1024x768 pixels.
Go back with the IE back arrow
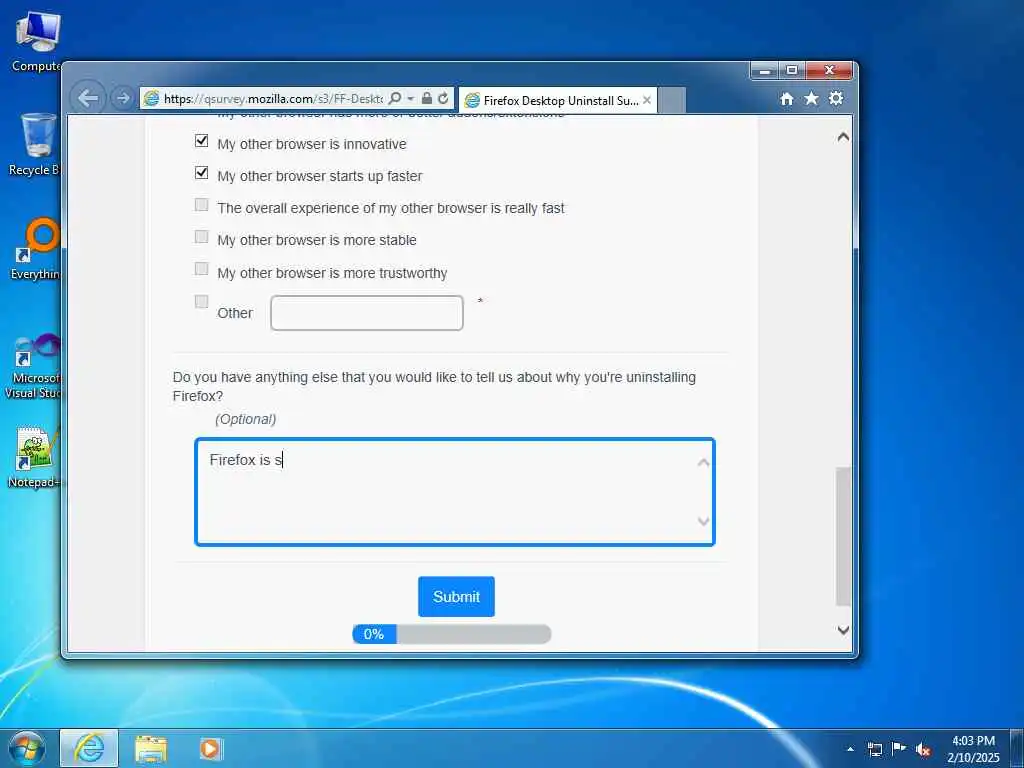coord(88,99)
